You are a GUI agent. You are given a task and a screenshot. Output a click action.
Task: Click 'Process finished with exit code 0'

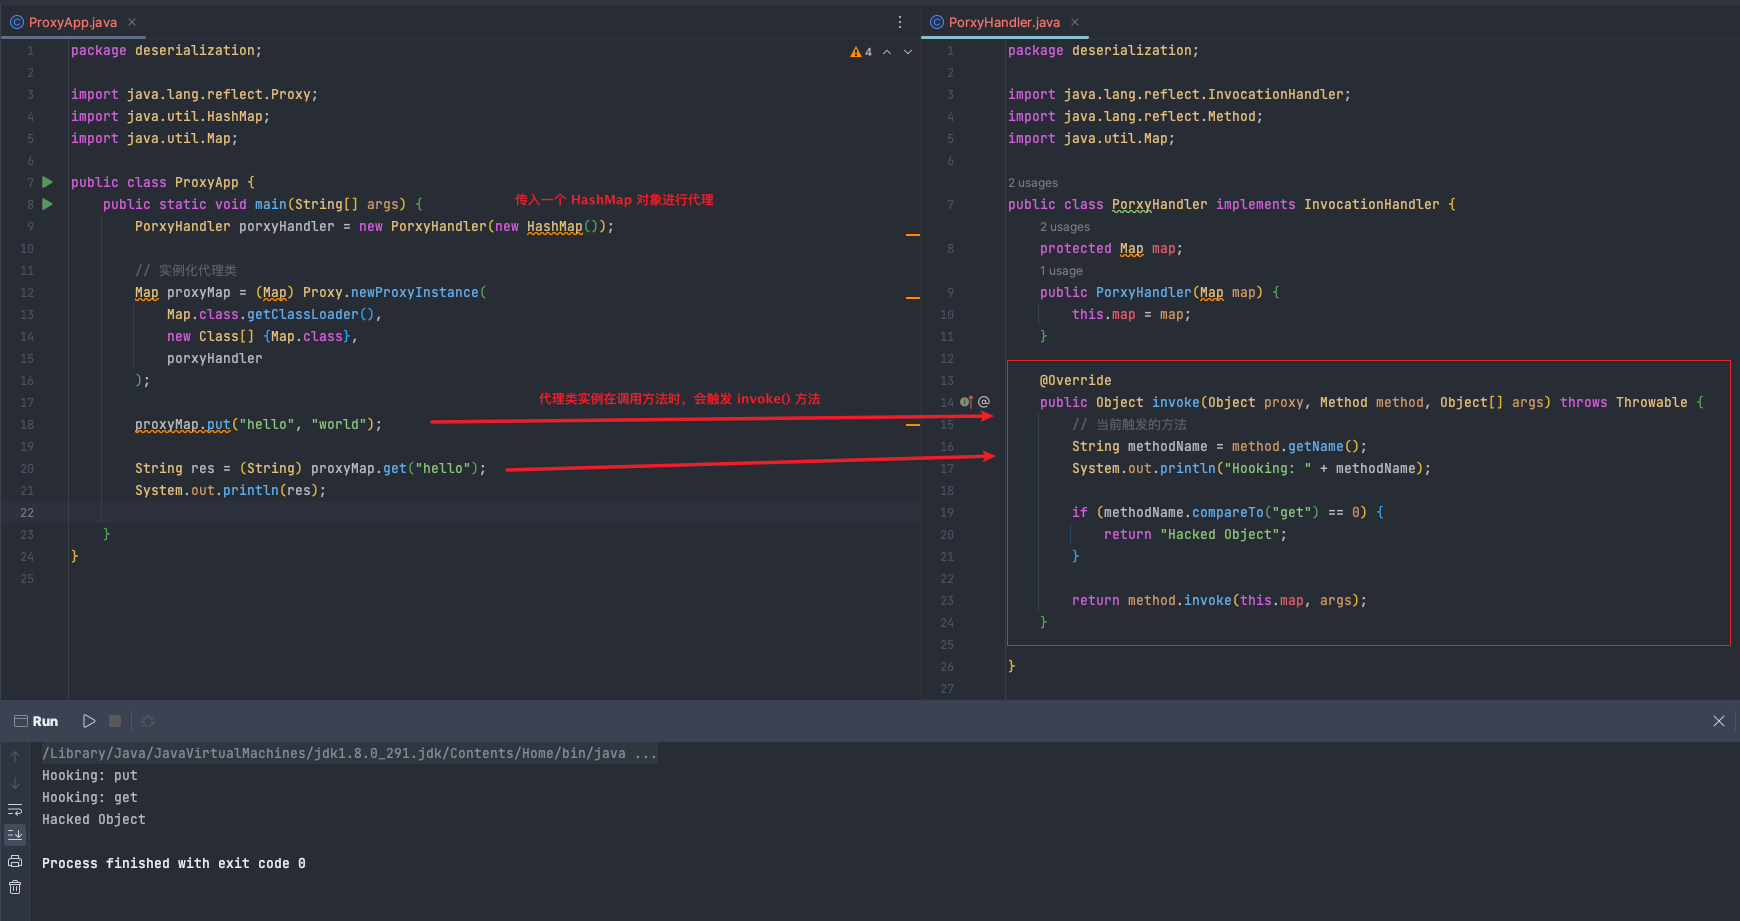point(174,864)
